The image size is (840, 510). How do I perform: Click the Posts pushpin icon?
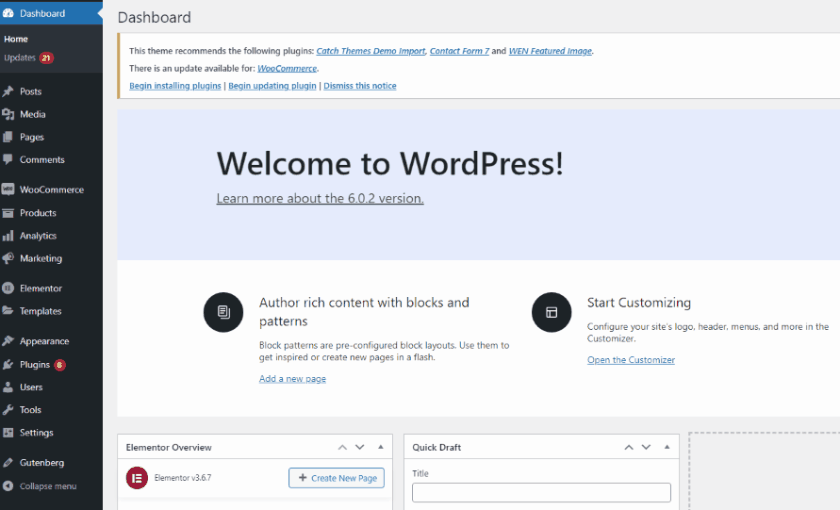[8, 92]
